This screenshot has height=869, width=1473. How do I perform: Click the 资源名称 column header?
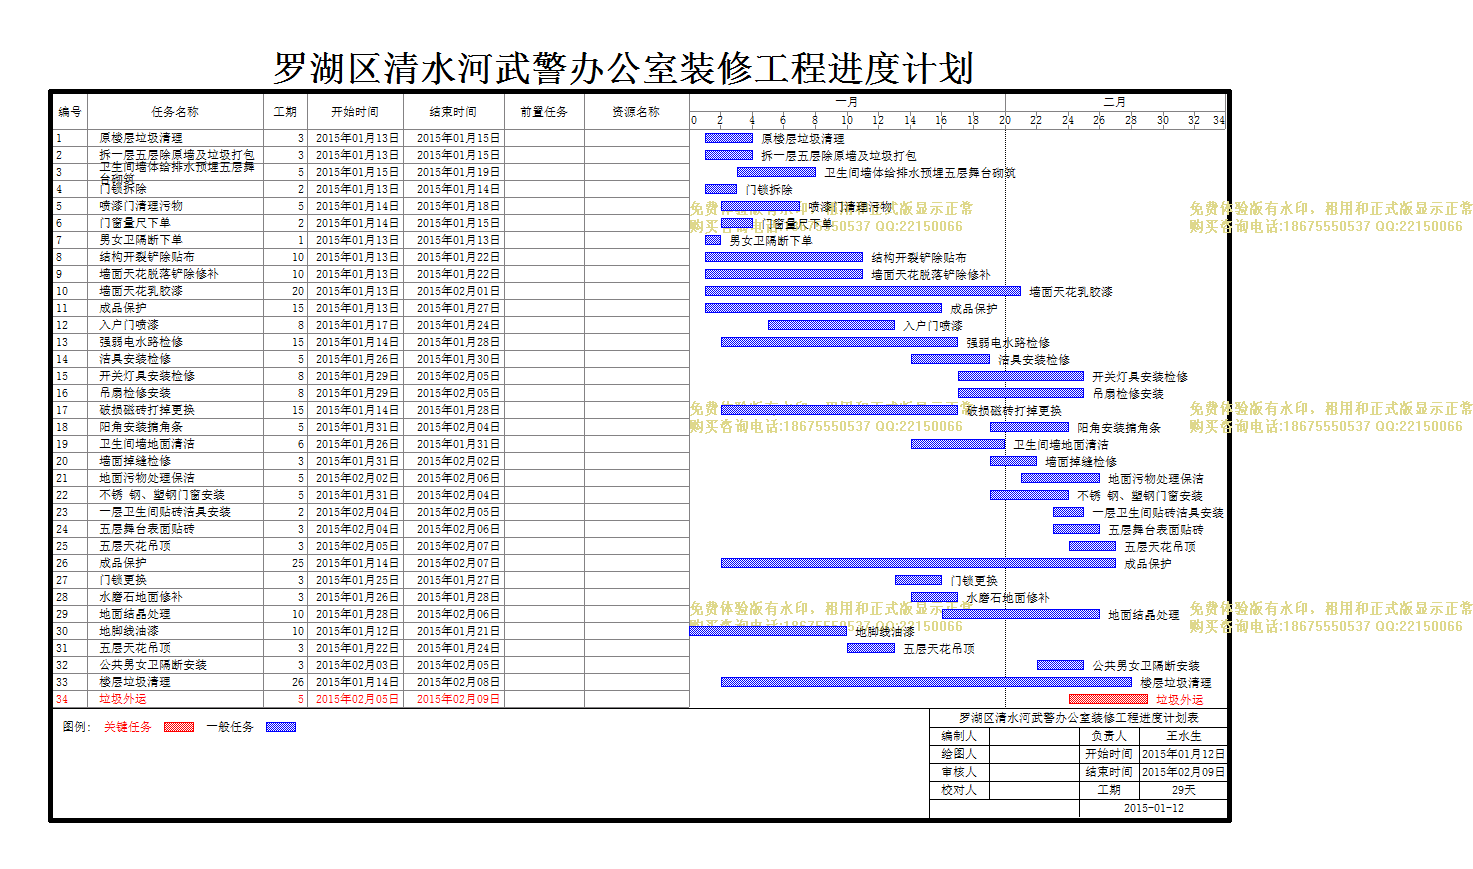tap(636, 112)
